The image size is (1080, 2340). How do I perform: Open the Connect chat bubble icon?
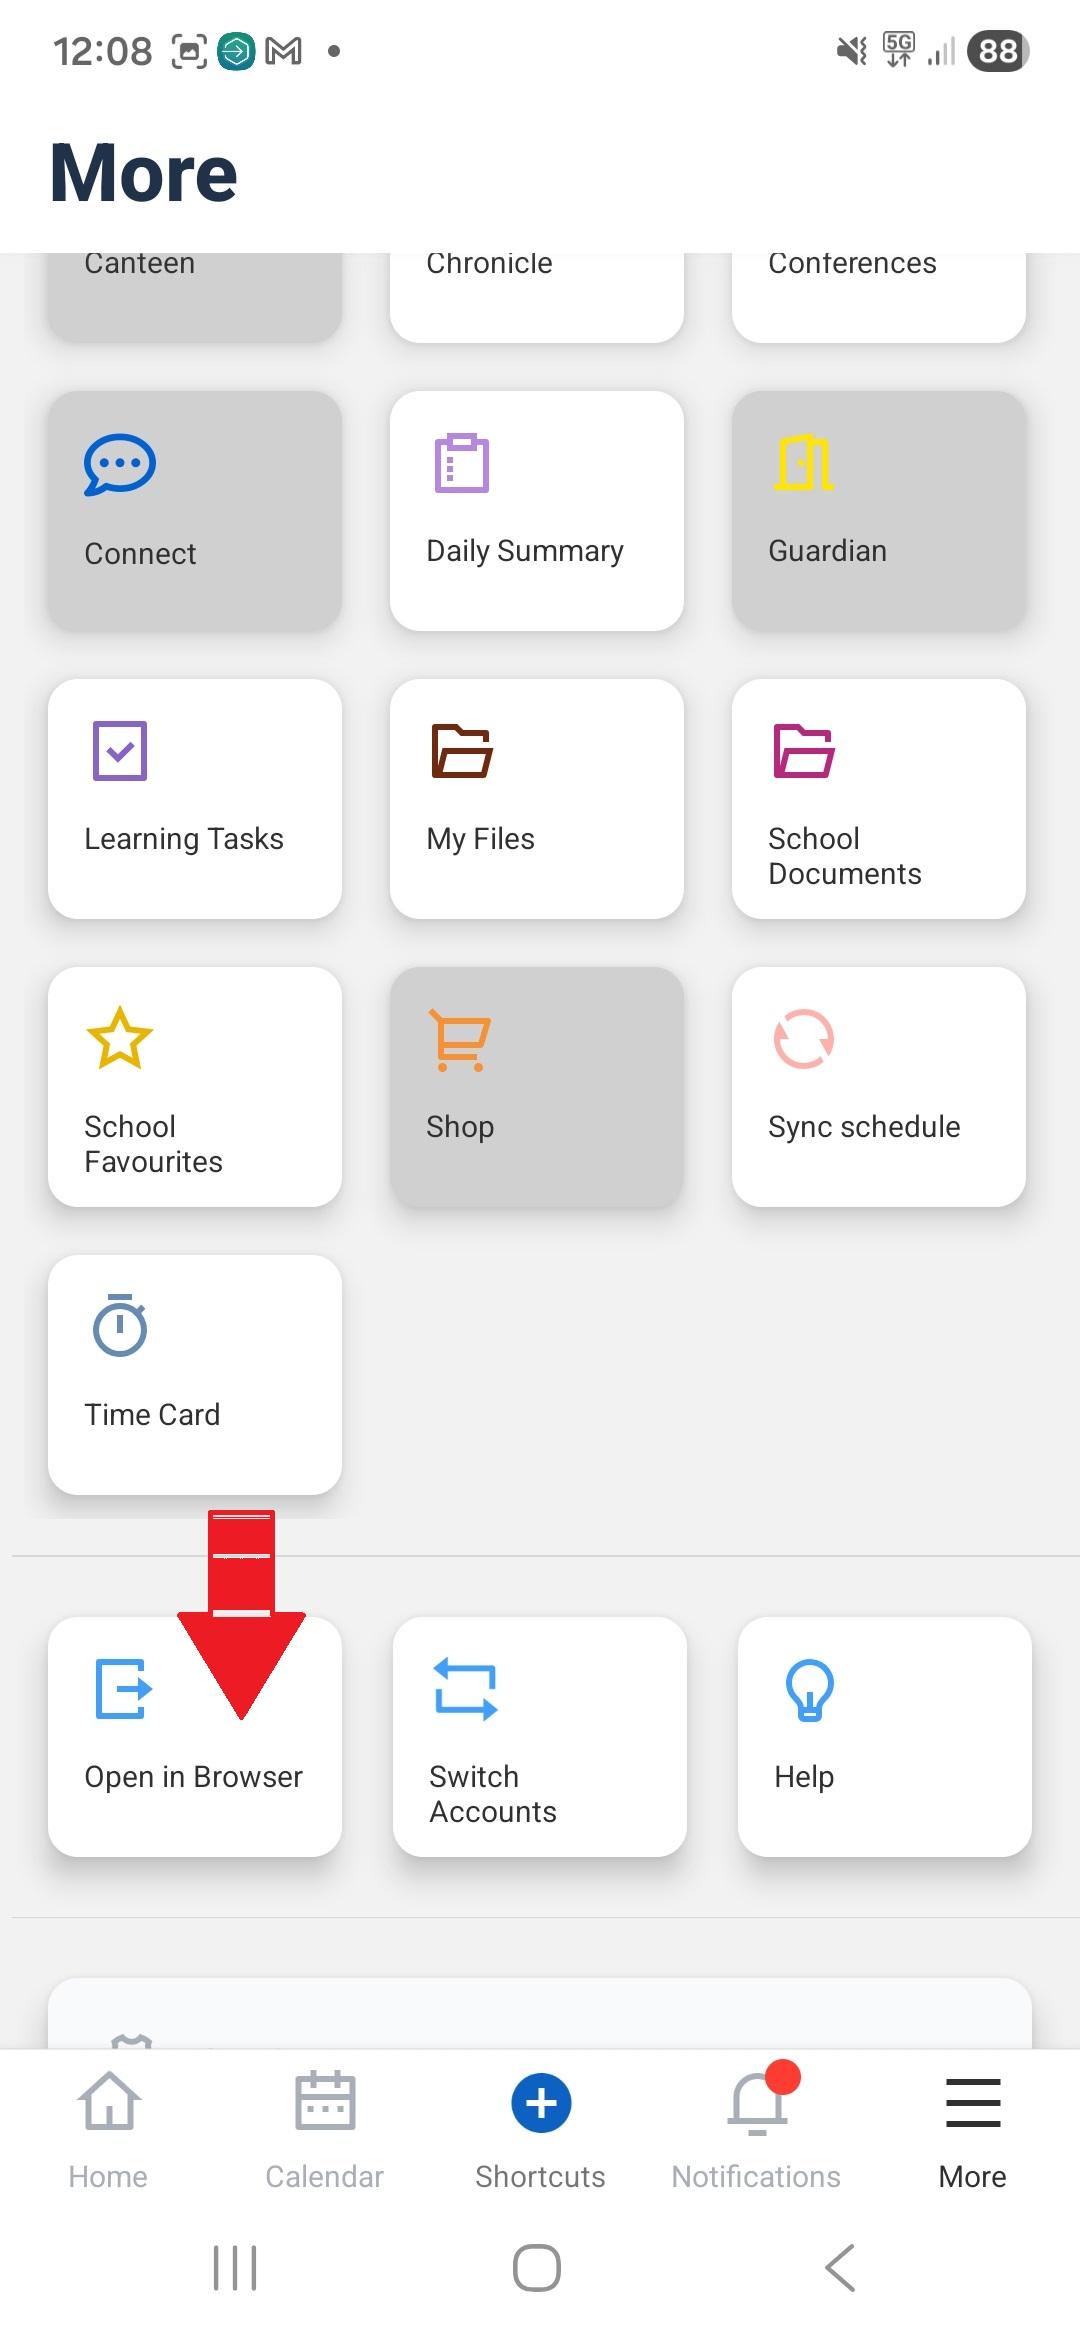pos(120,465)
